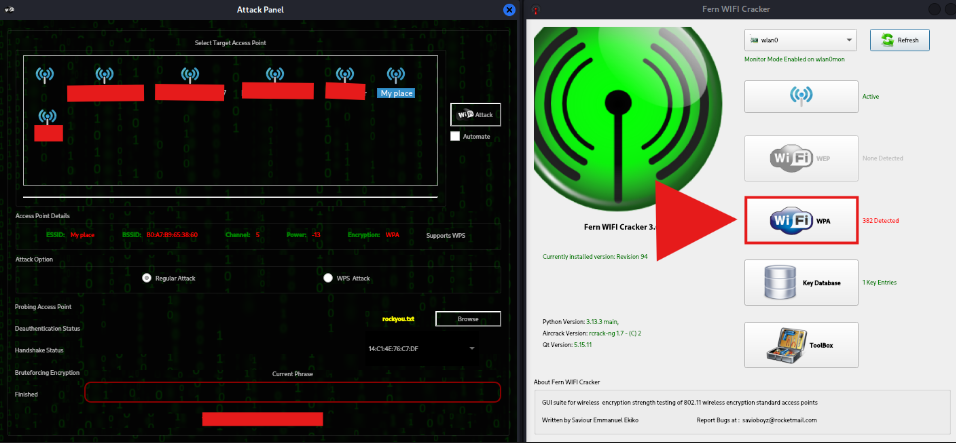Screen dimensions: 956x443
Task: Click the Active scan status text
Action: 870,96
